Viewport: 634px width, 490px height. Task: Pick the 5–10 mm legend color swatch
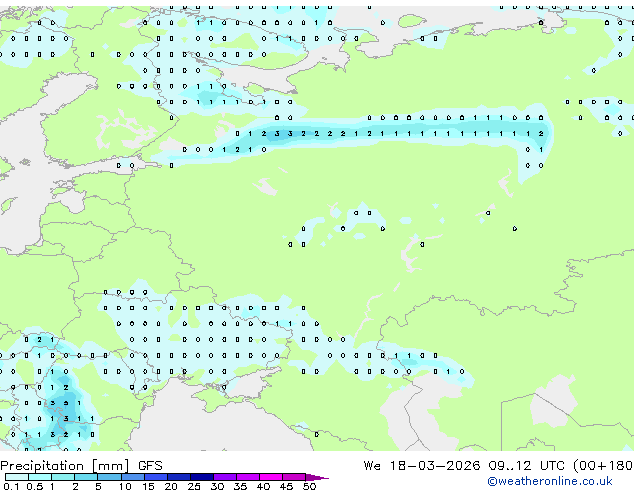(x=109, y=477)
